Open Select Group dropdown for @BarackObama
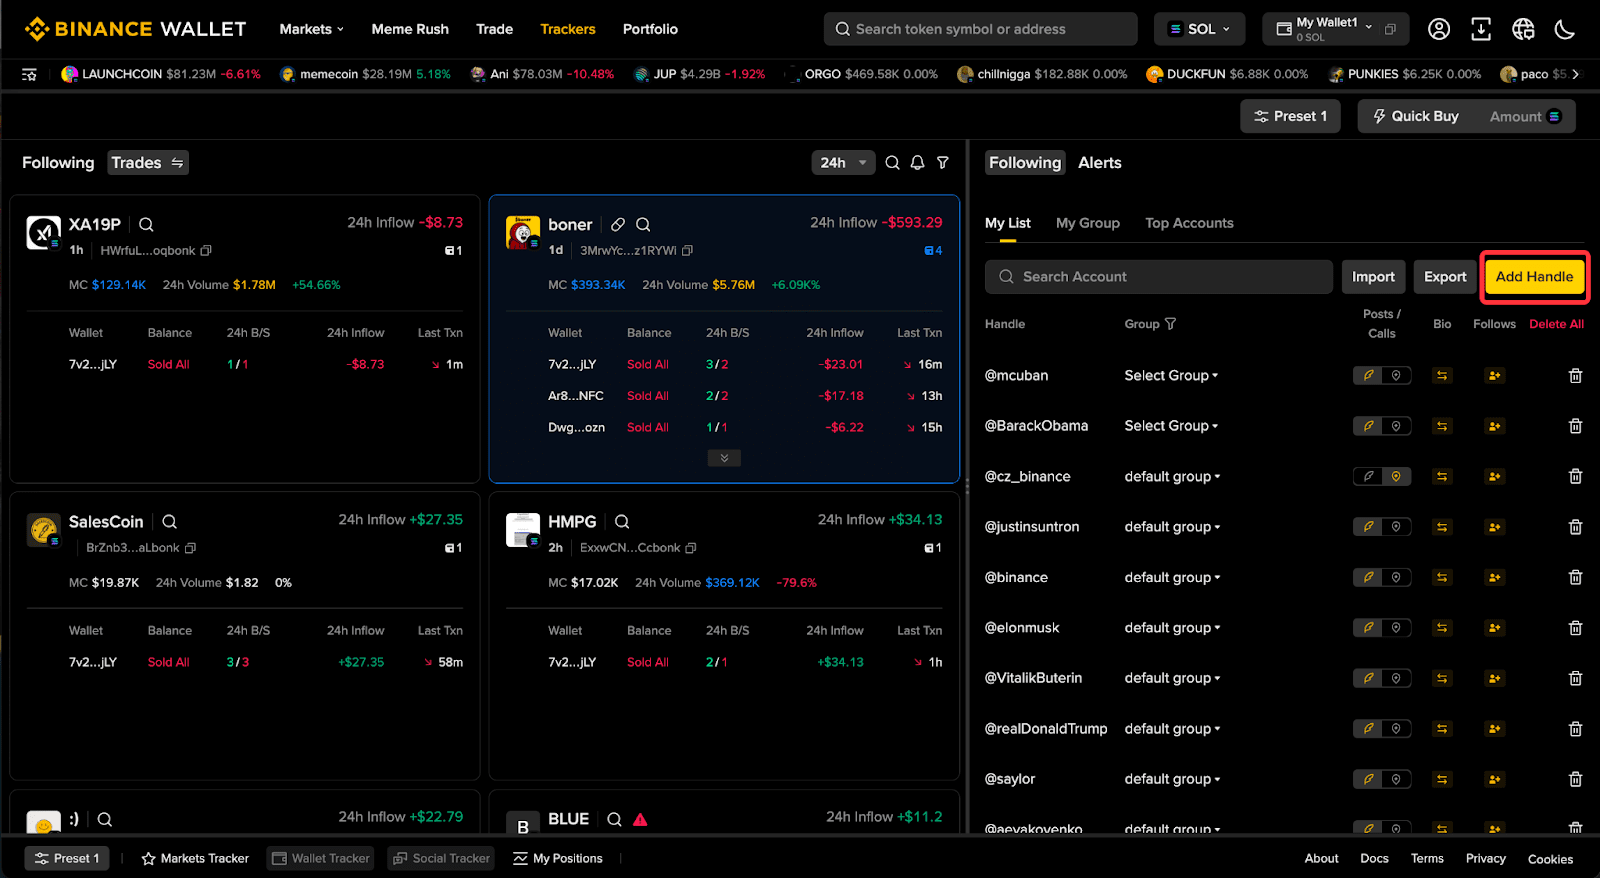The height and width of the screenshot is (878, 1600). tap(1171, 425)
